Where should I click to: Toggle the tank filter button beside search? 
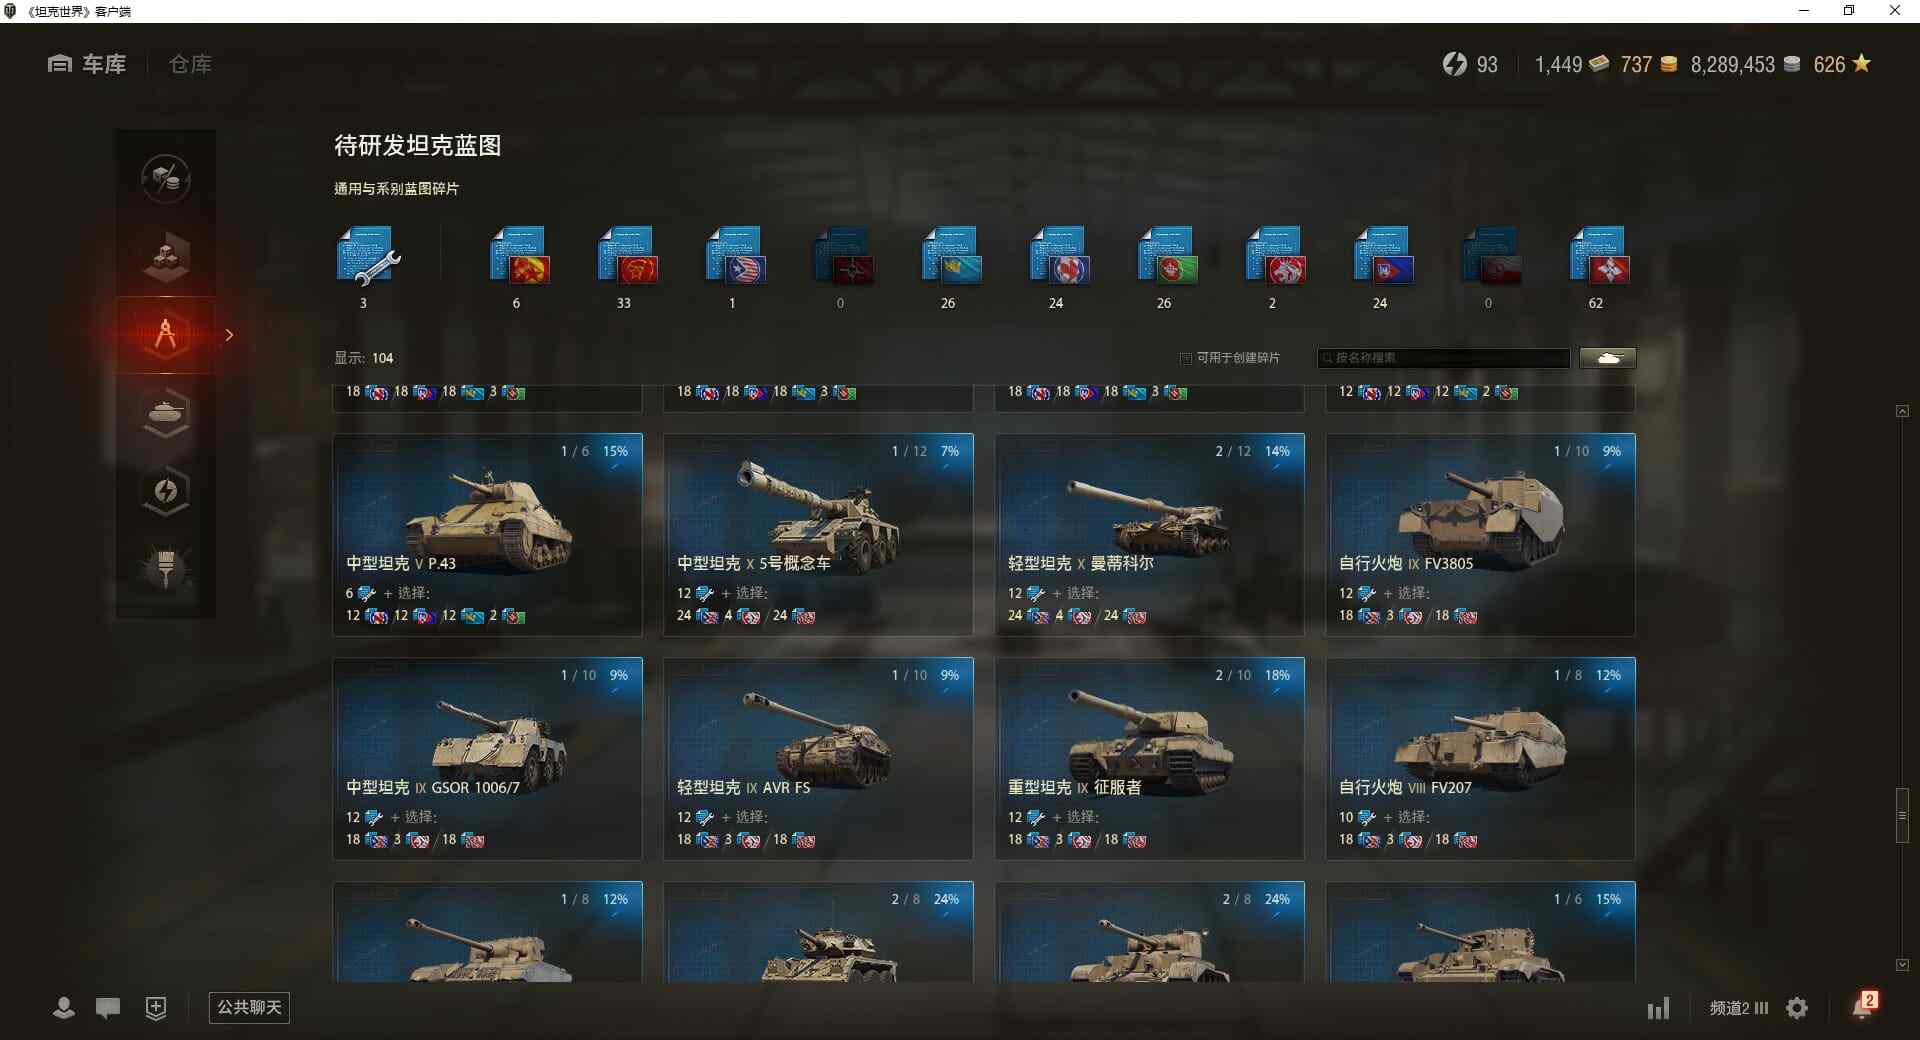click(x=1608, y=358)
